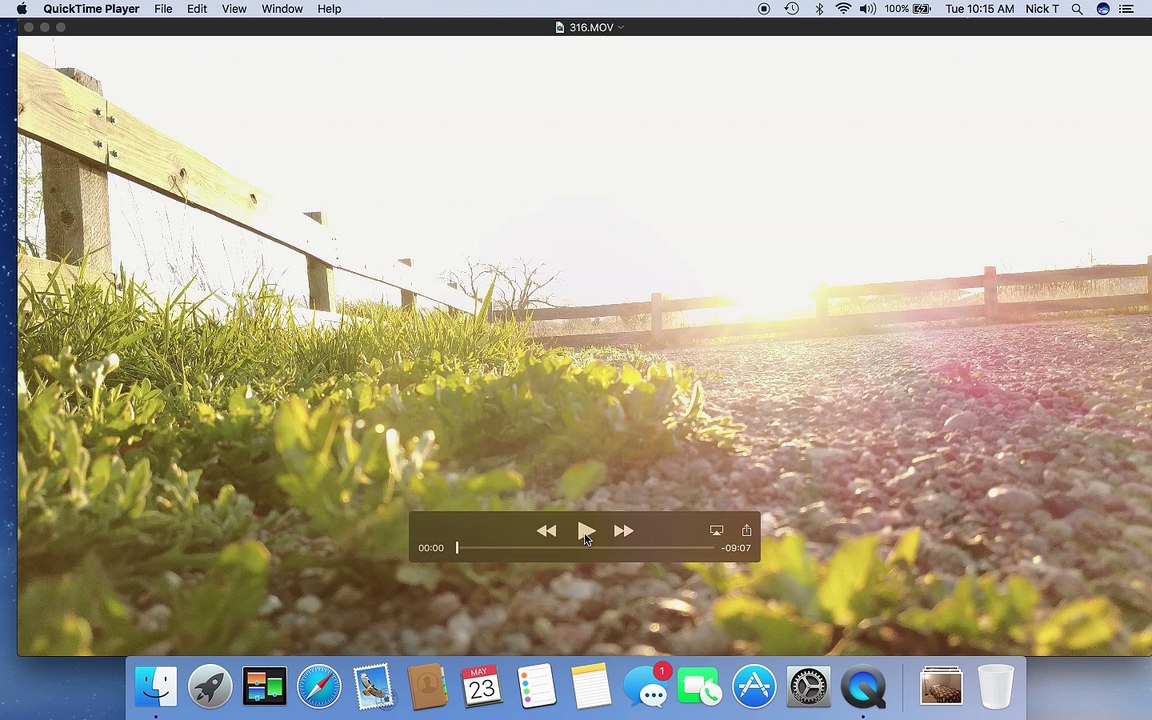
Task: Open Reminders from the Dock
Action: 536,686
